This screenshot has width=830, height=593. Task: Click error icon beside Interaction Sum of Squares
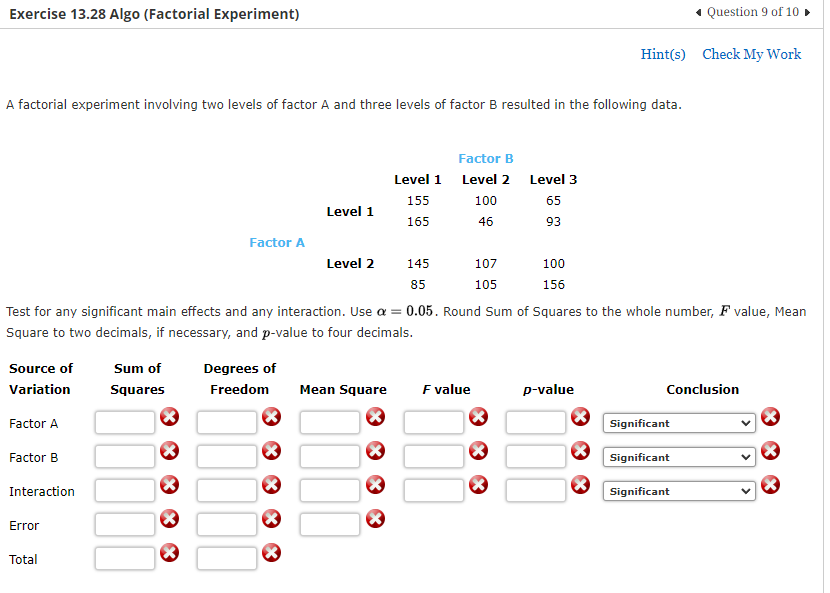[x=169, y=484]
